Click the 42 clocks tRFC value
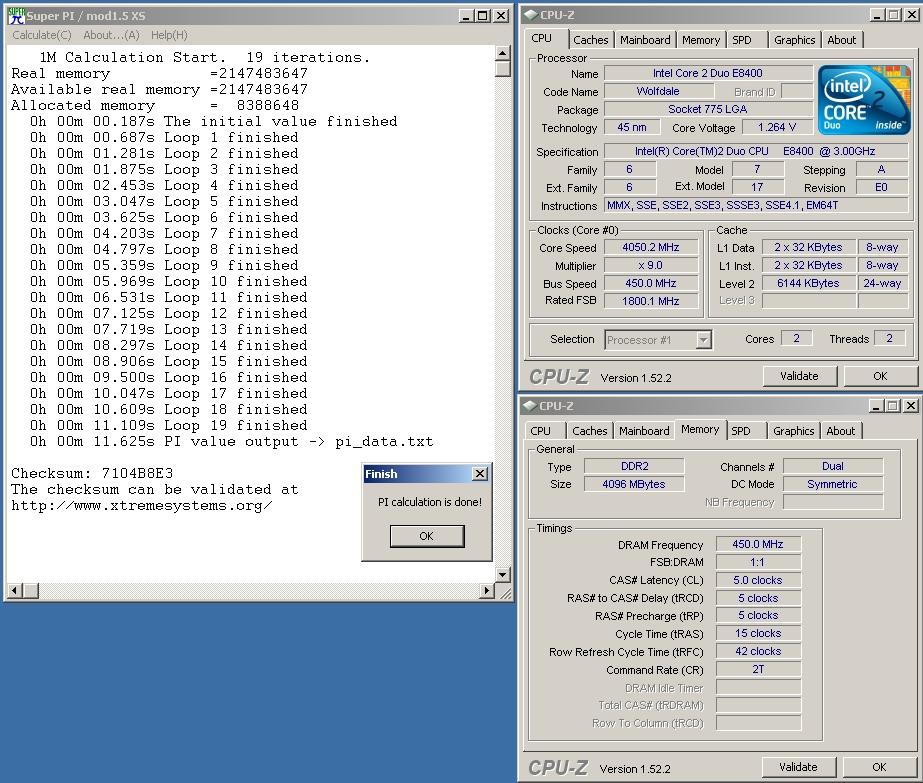Screen dimensions: 923x783 (758, 652)
